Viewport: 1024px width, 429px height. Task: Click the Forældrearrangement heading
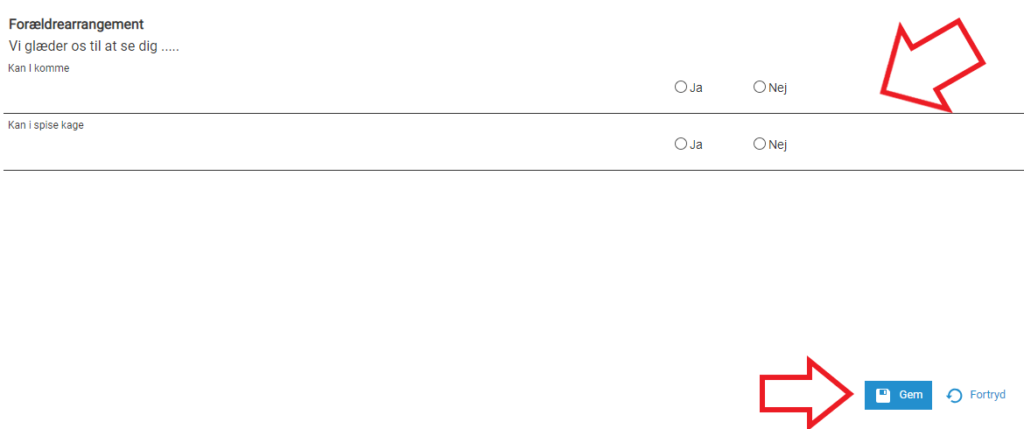[x=76, y=24]
